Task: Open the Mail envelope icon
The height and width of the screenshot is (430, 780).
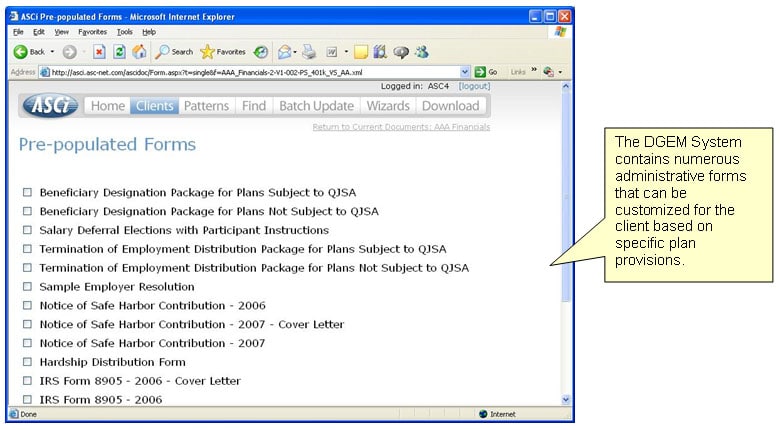Action: pos(284,52)
